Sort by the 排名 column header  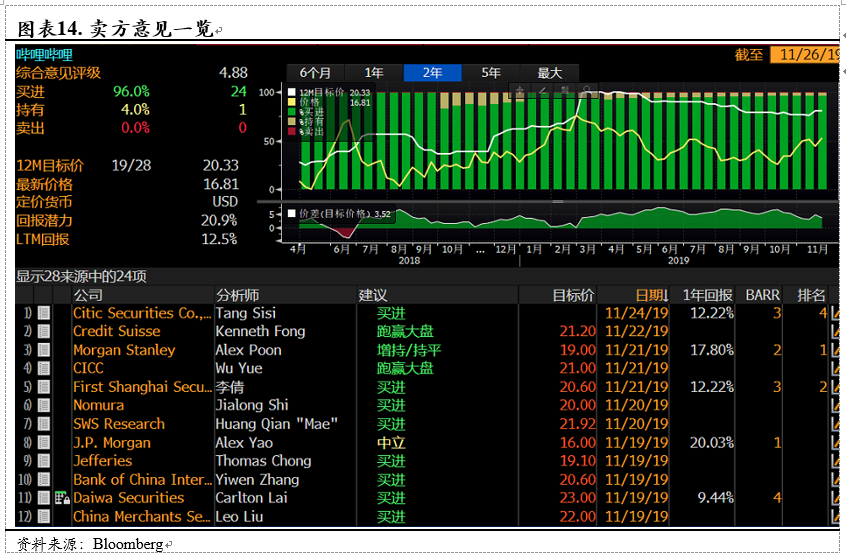pos(811,295)
